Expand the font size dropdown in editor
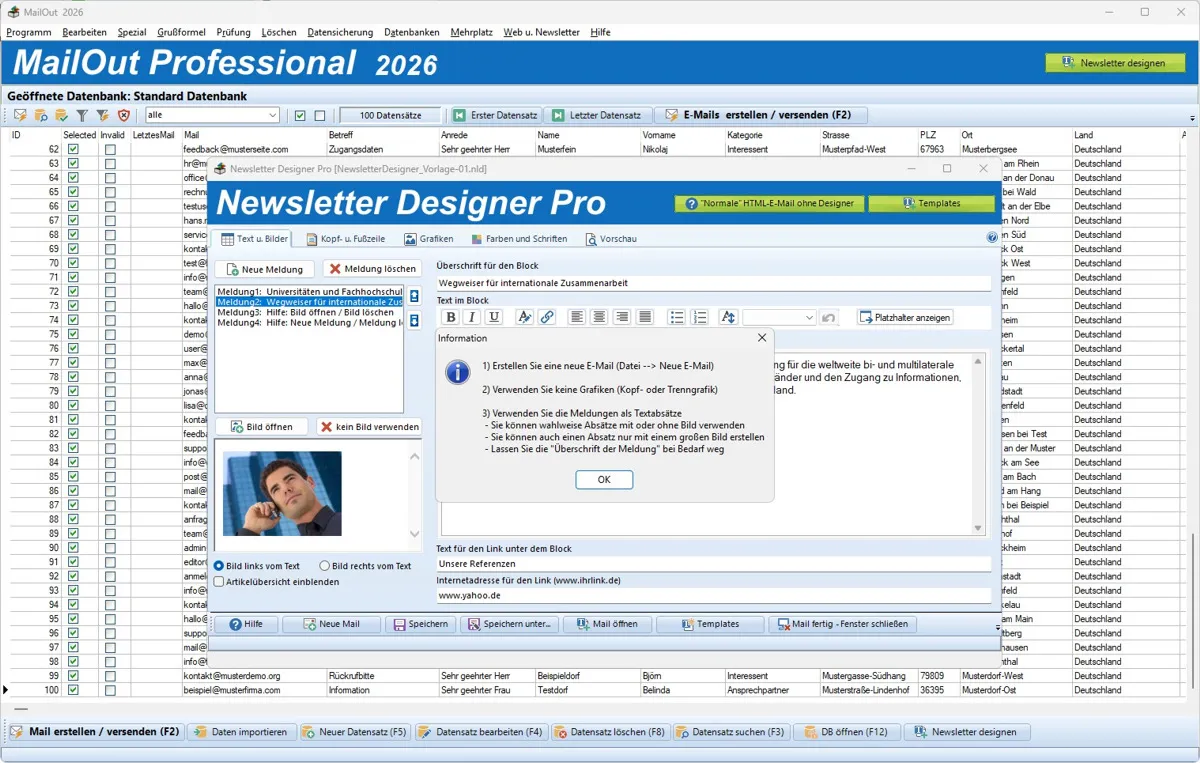The width and height of the screenshot is (1200, 763). [x=808, y=317]
